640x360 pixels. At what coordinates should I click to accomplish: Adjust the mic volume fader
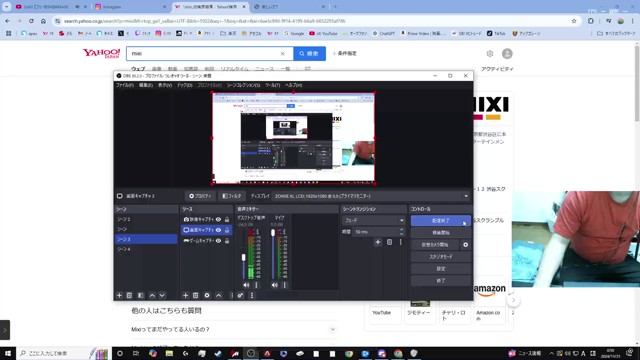coord(273,233)
